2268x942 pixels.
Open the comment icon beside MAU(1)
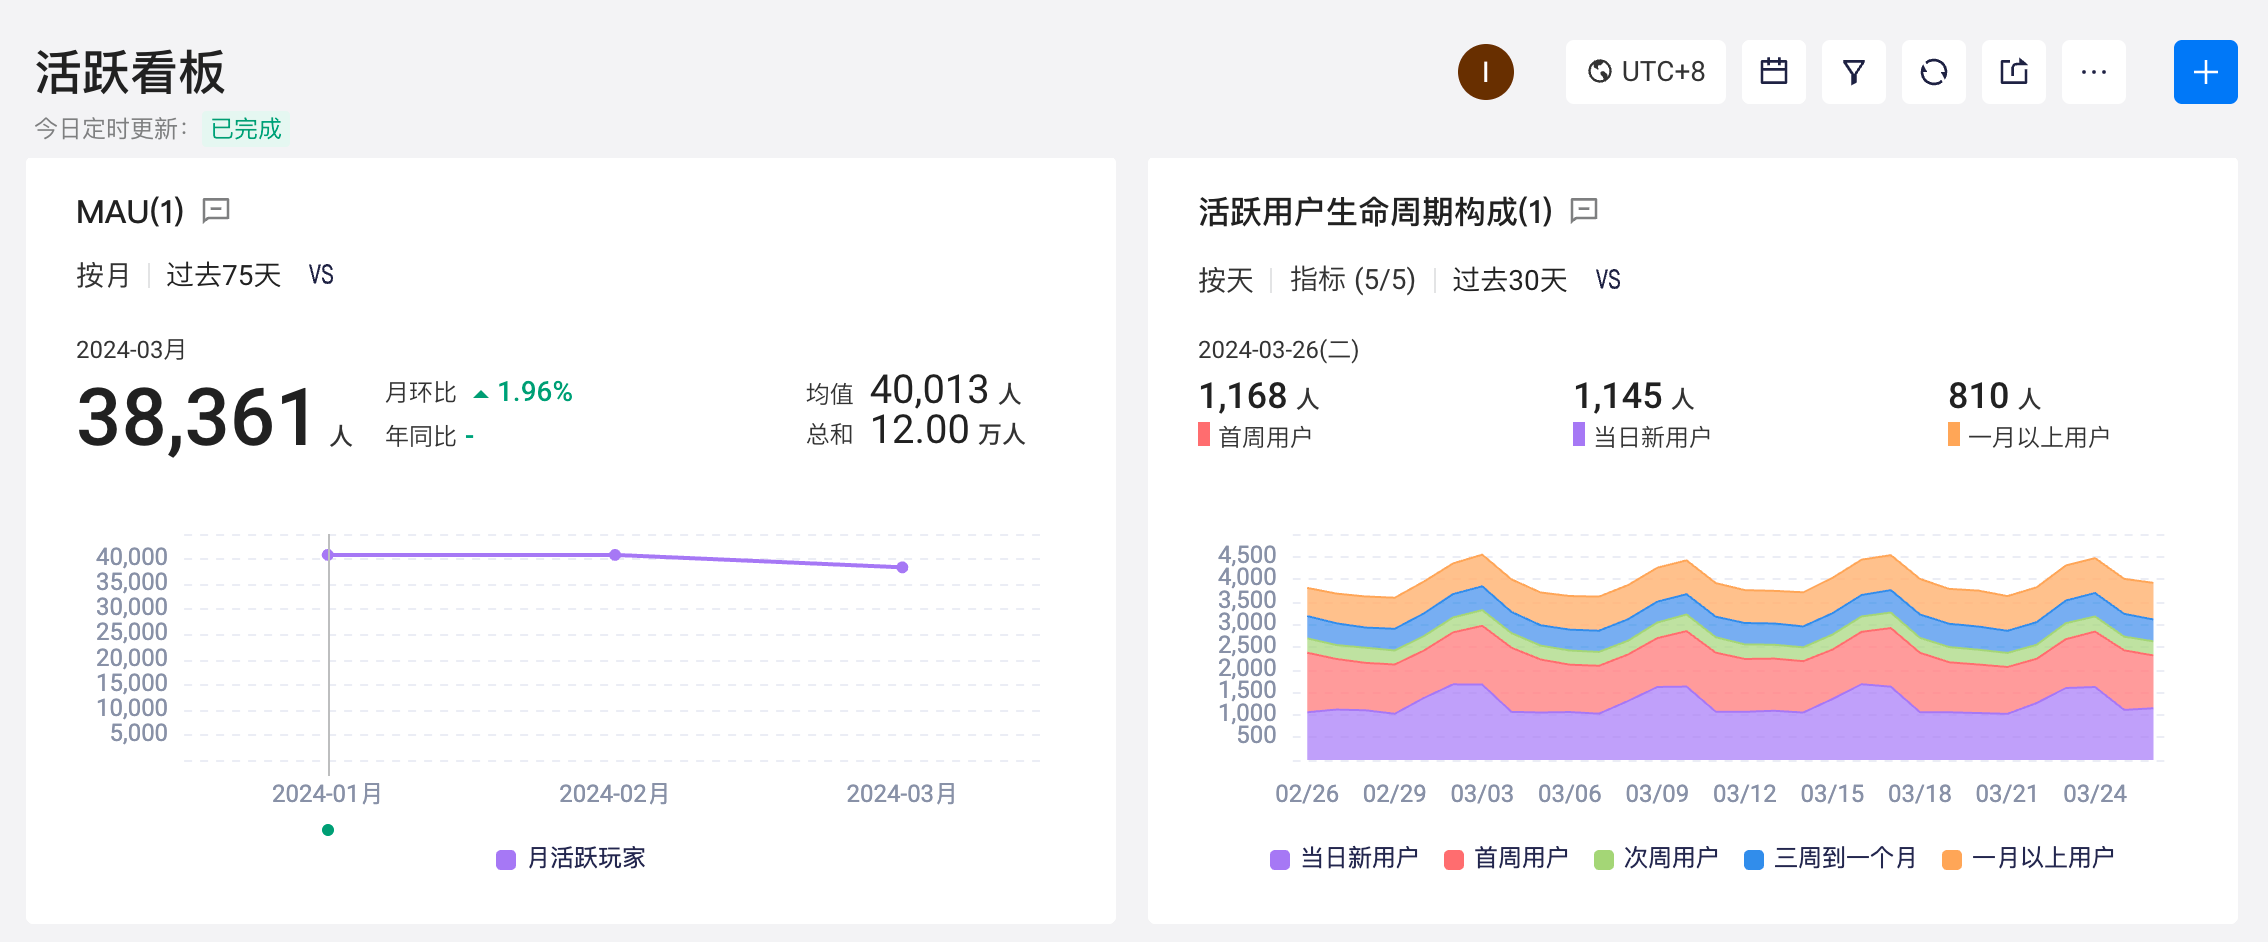tap(216, 210)
